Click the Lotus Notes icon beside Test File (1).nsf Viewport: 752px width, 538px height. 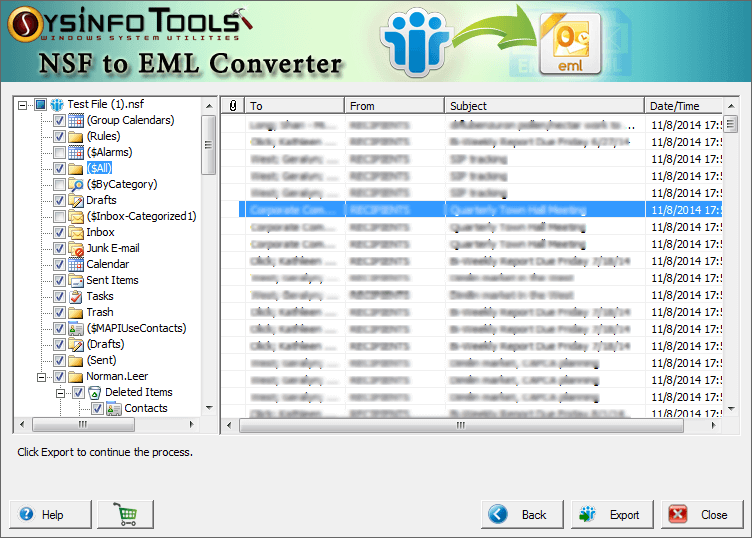point(57,104)
